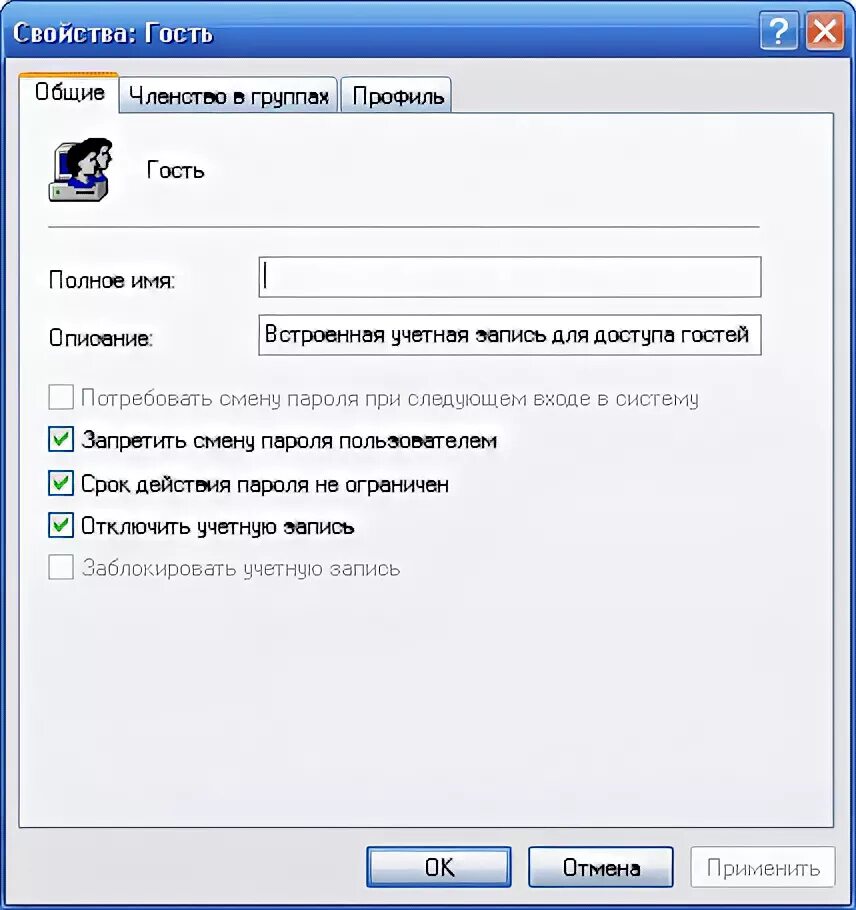Click the Отмена button
856x910 pixels.
[601, 867]
